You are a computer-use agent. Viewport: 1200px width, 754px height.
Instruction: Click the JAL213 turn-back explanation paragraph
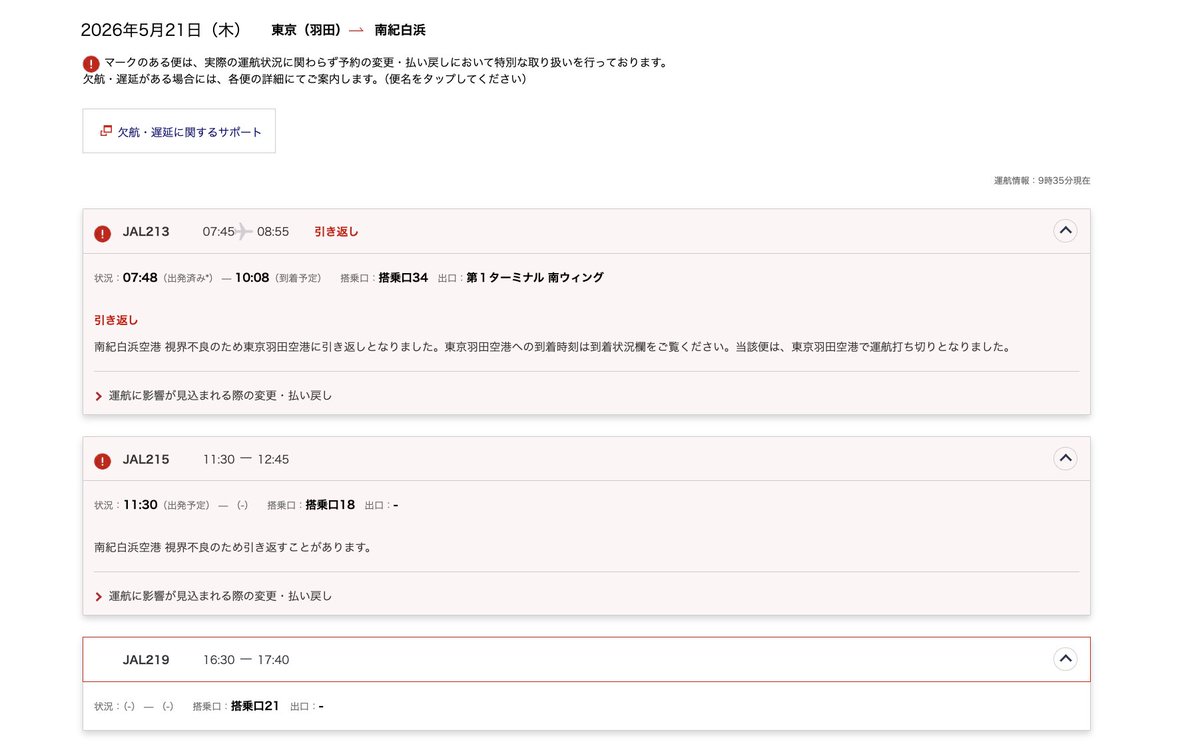click(x=552, y=348)
